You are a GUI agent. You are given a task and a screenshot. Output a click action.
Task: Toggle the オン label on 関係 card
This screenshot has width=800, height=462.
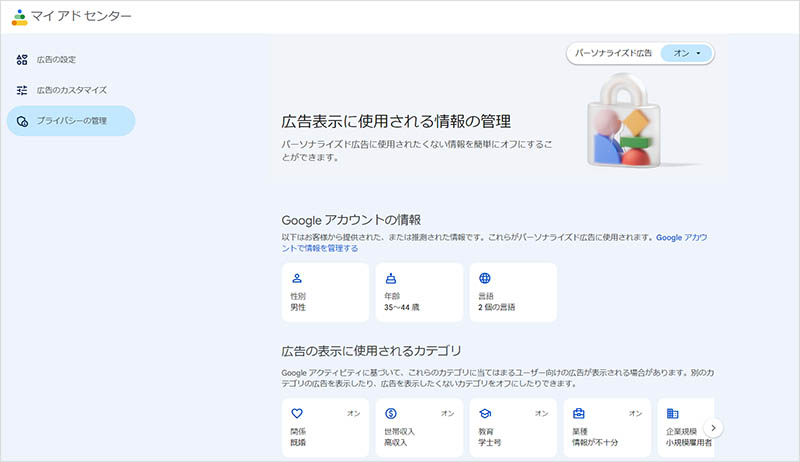click(x=353, y=413)
